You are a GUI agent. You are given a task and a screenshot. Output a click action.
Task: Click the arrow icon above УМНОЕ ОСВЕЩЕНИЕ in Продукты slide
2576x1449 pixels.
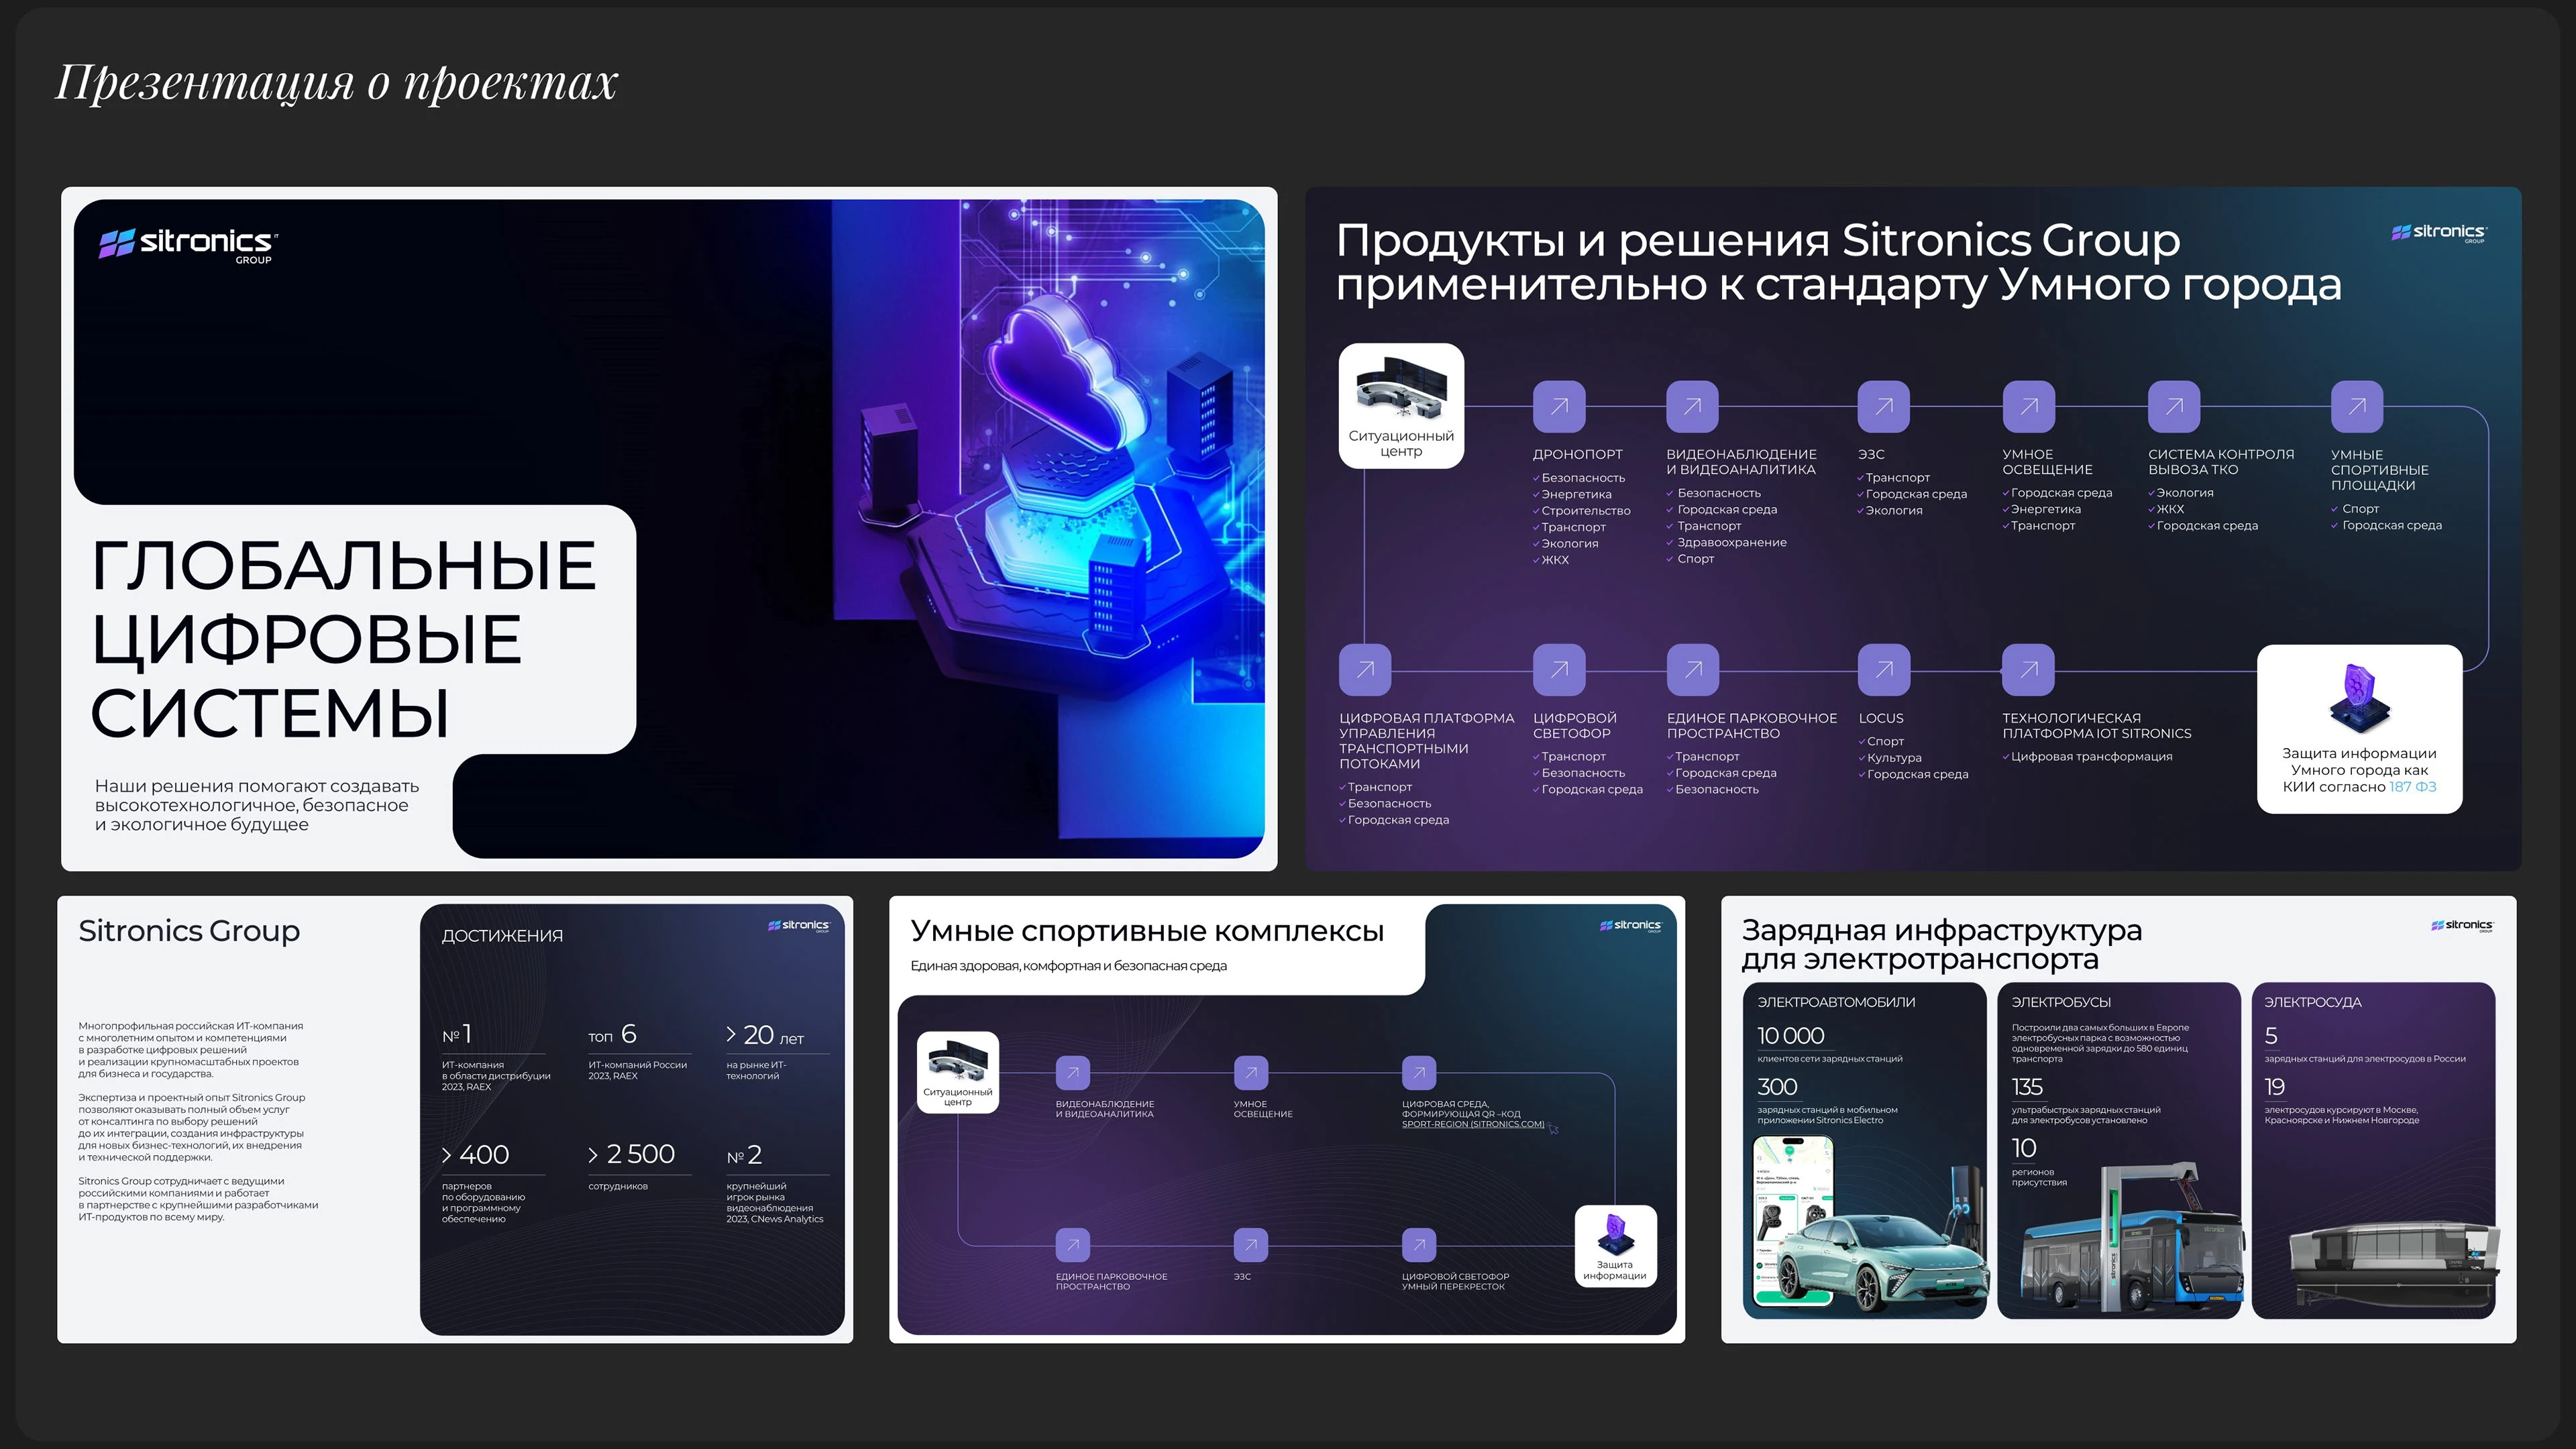coord(2029,406)
